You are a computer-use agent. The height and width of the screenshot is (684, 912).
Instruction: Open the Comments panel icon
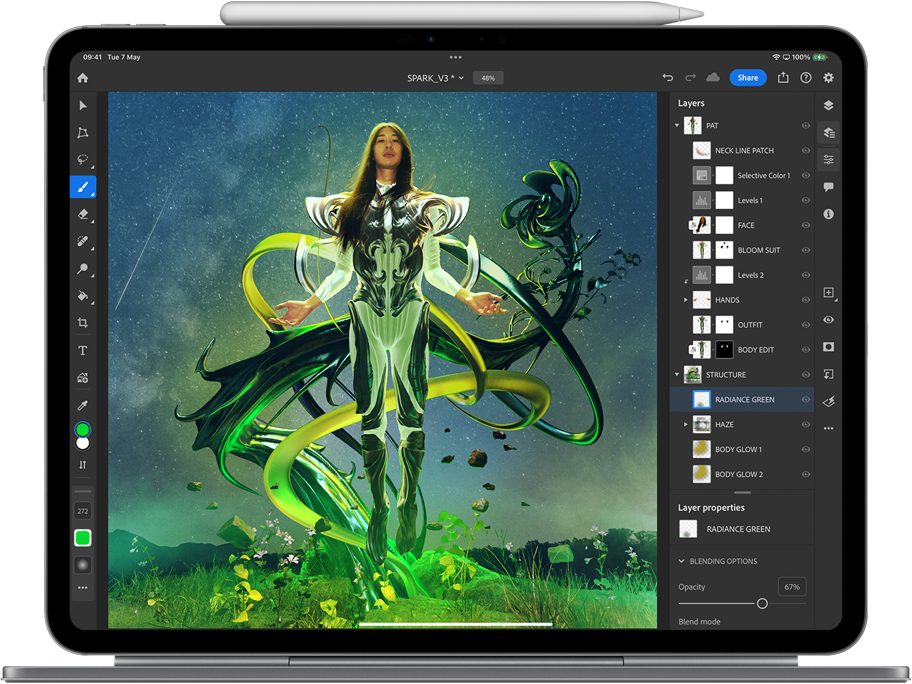(x=829, y=187)
